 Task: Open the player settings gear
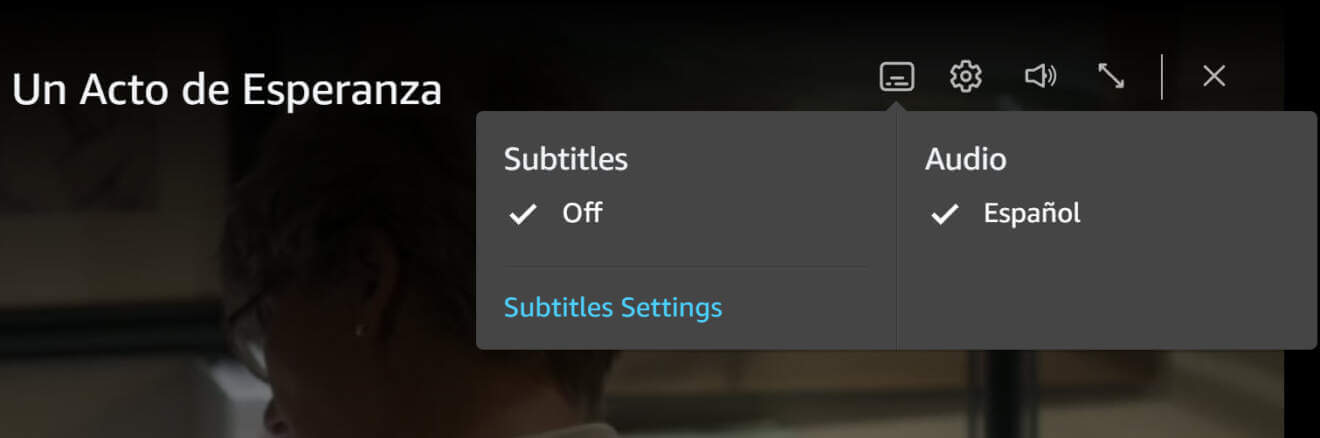point(966,76)
